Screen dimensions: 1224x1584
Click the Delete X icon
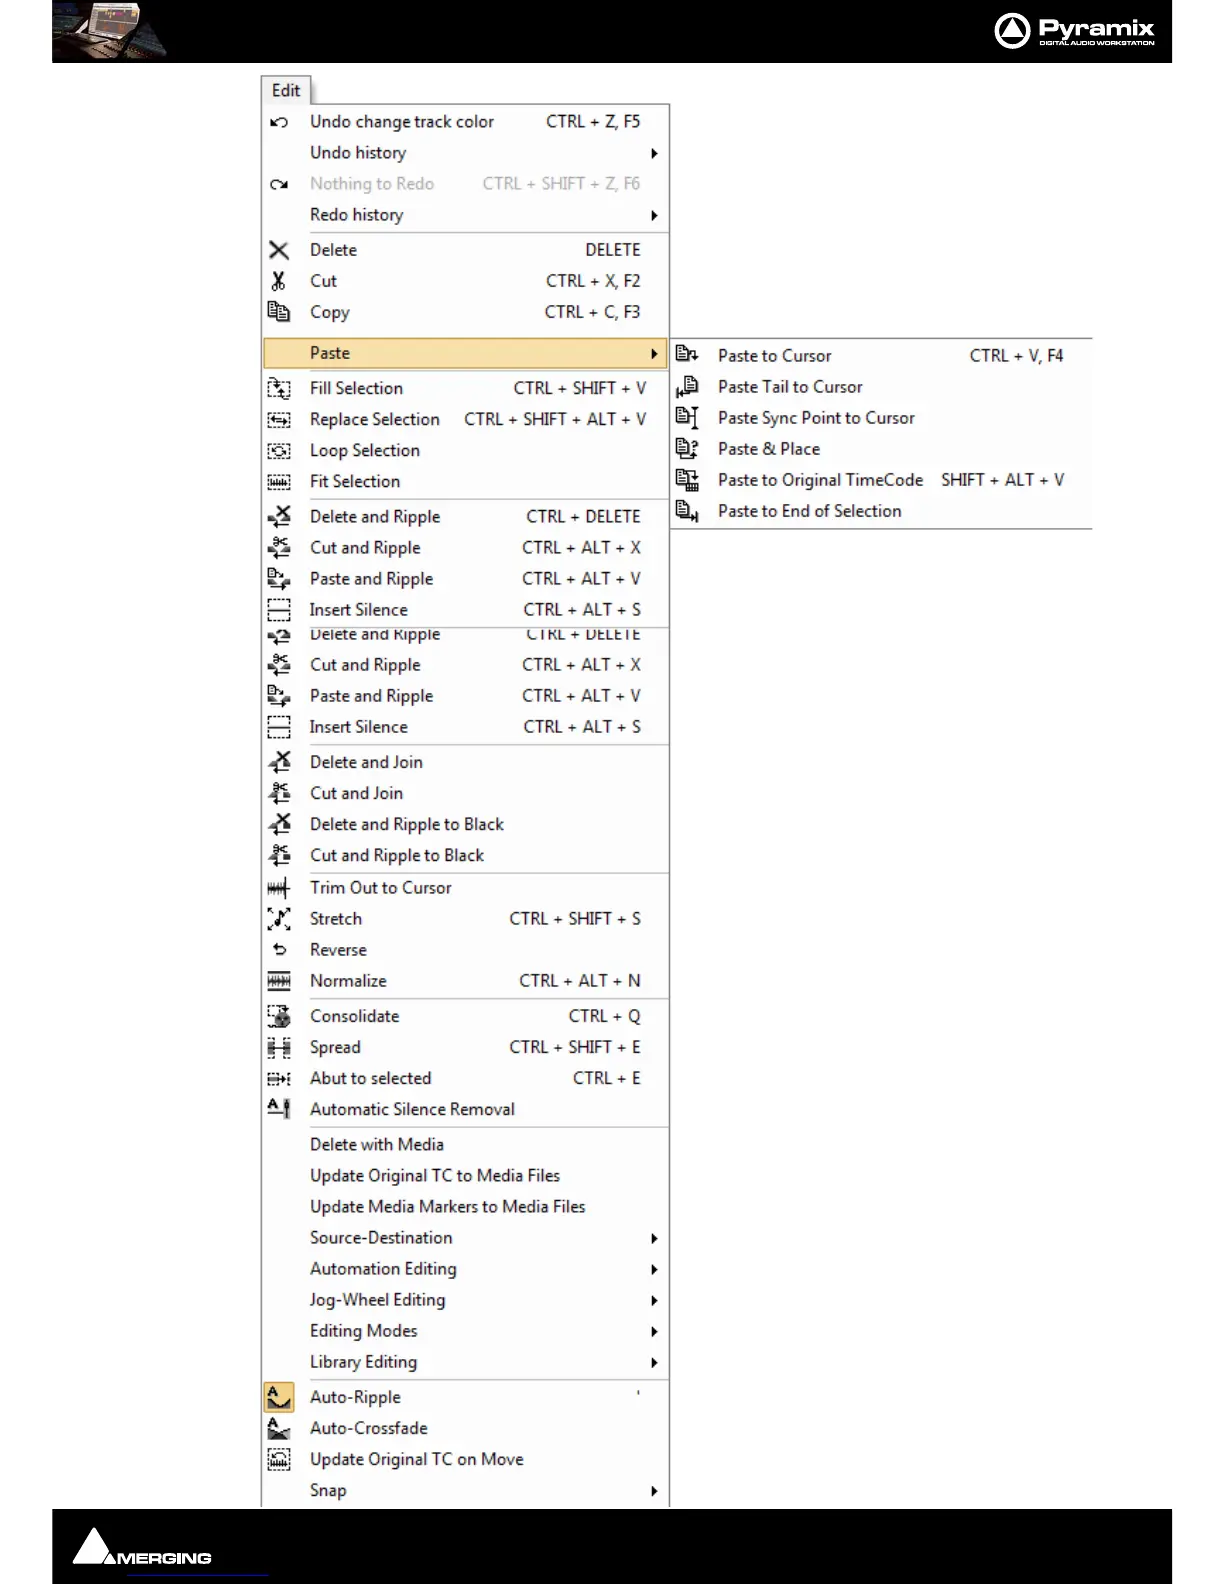[x=279, y=250]
